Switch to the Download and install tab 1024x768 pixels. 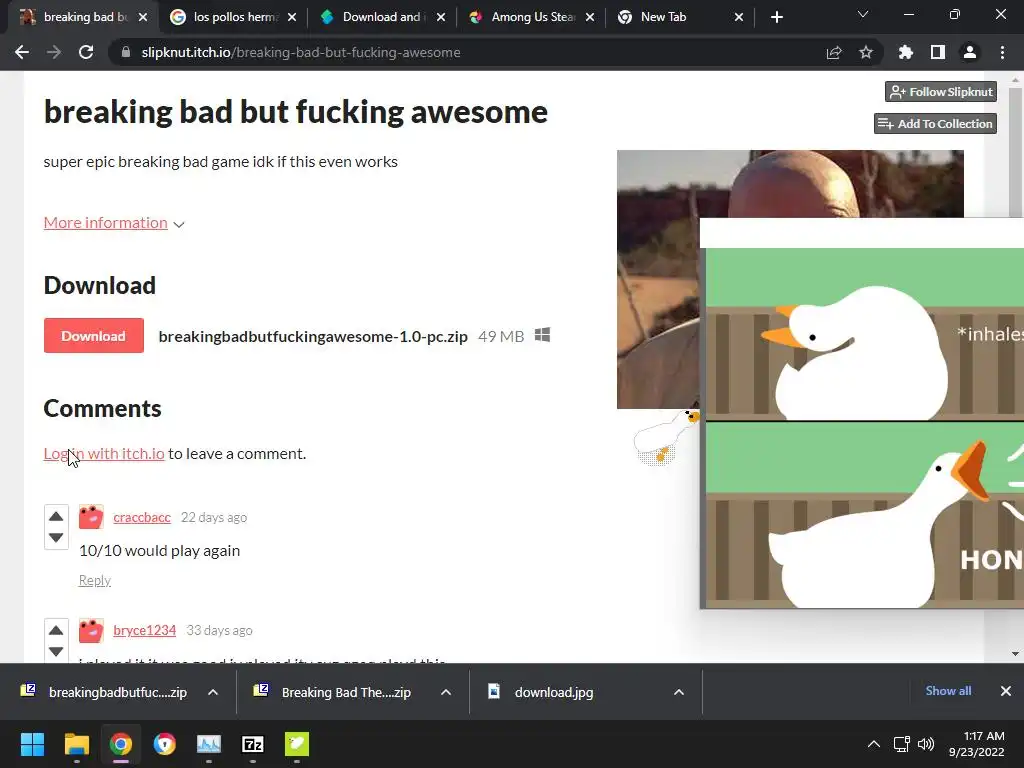tap(374, 17)
